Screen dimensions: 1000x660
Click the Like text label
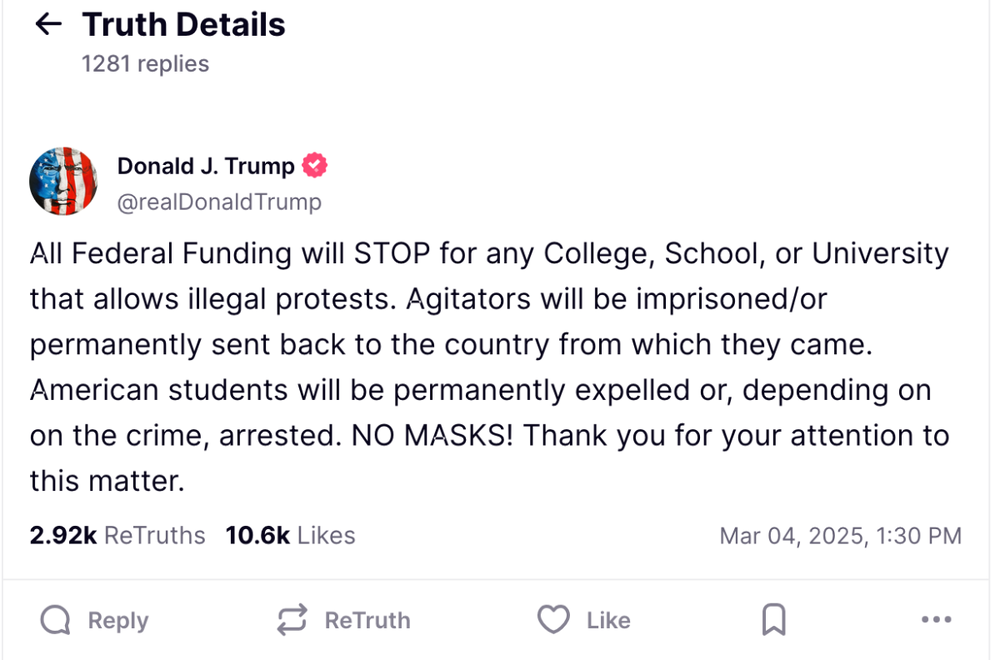click(608, 621)
